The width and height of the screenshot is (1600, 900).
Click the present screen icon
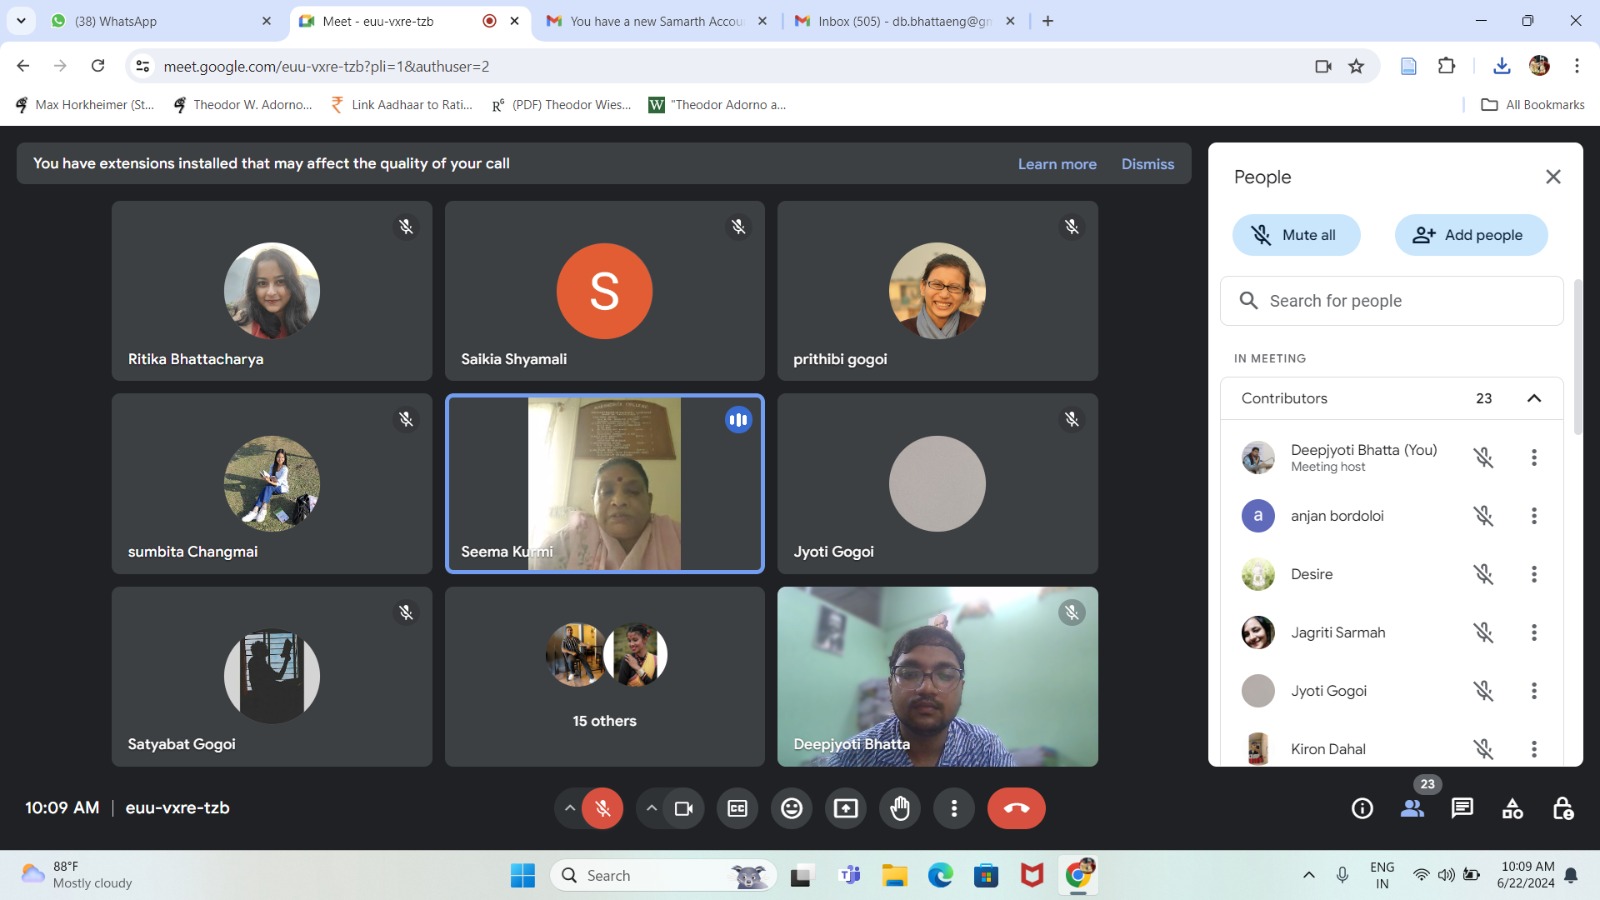(846, 808)
